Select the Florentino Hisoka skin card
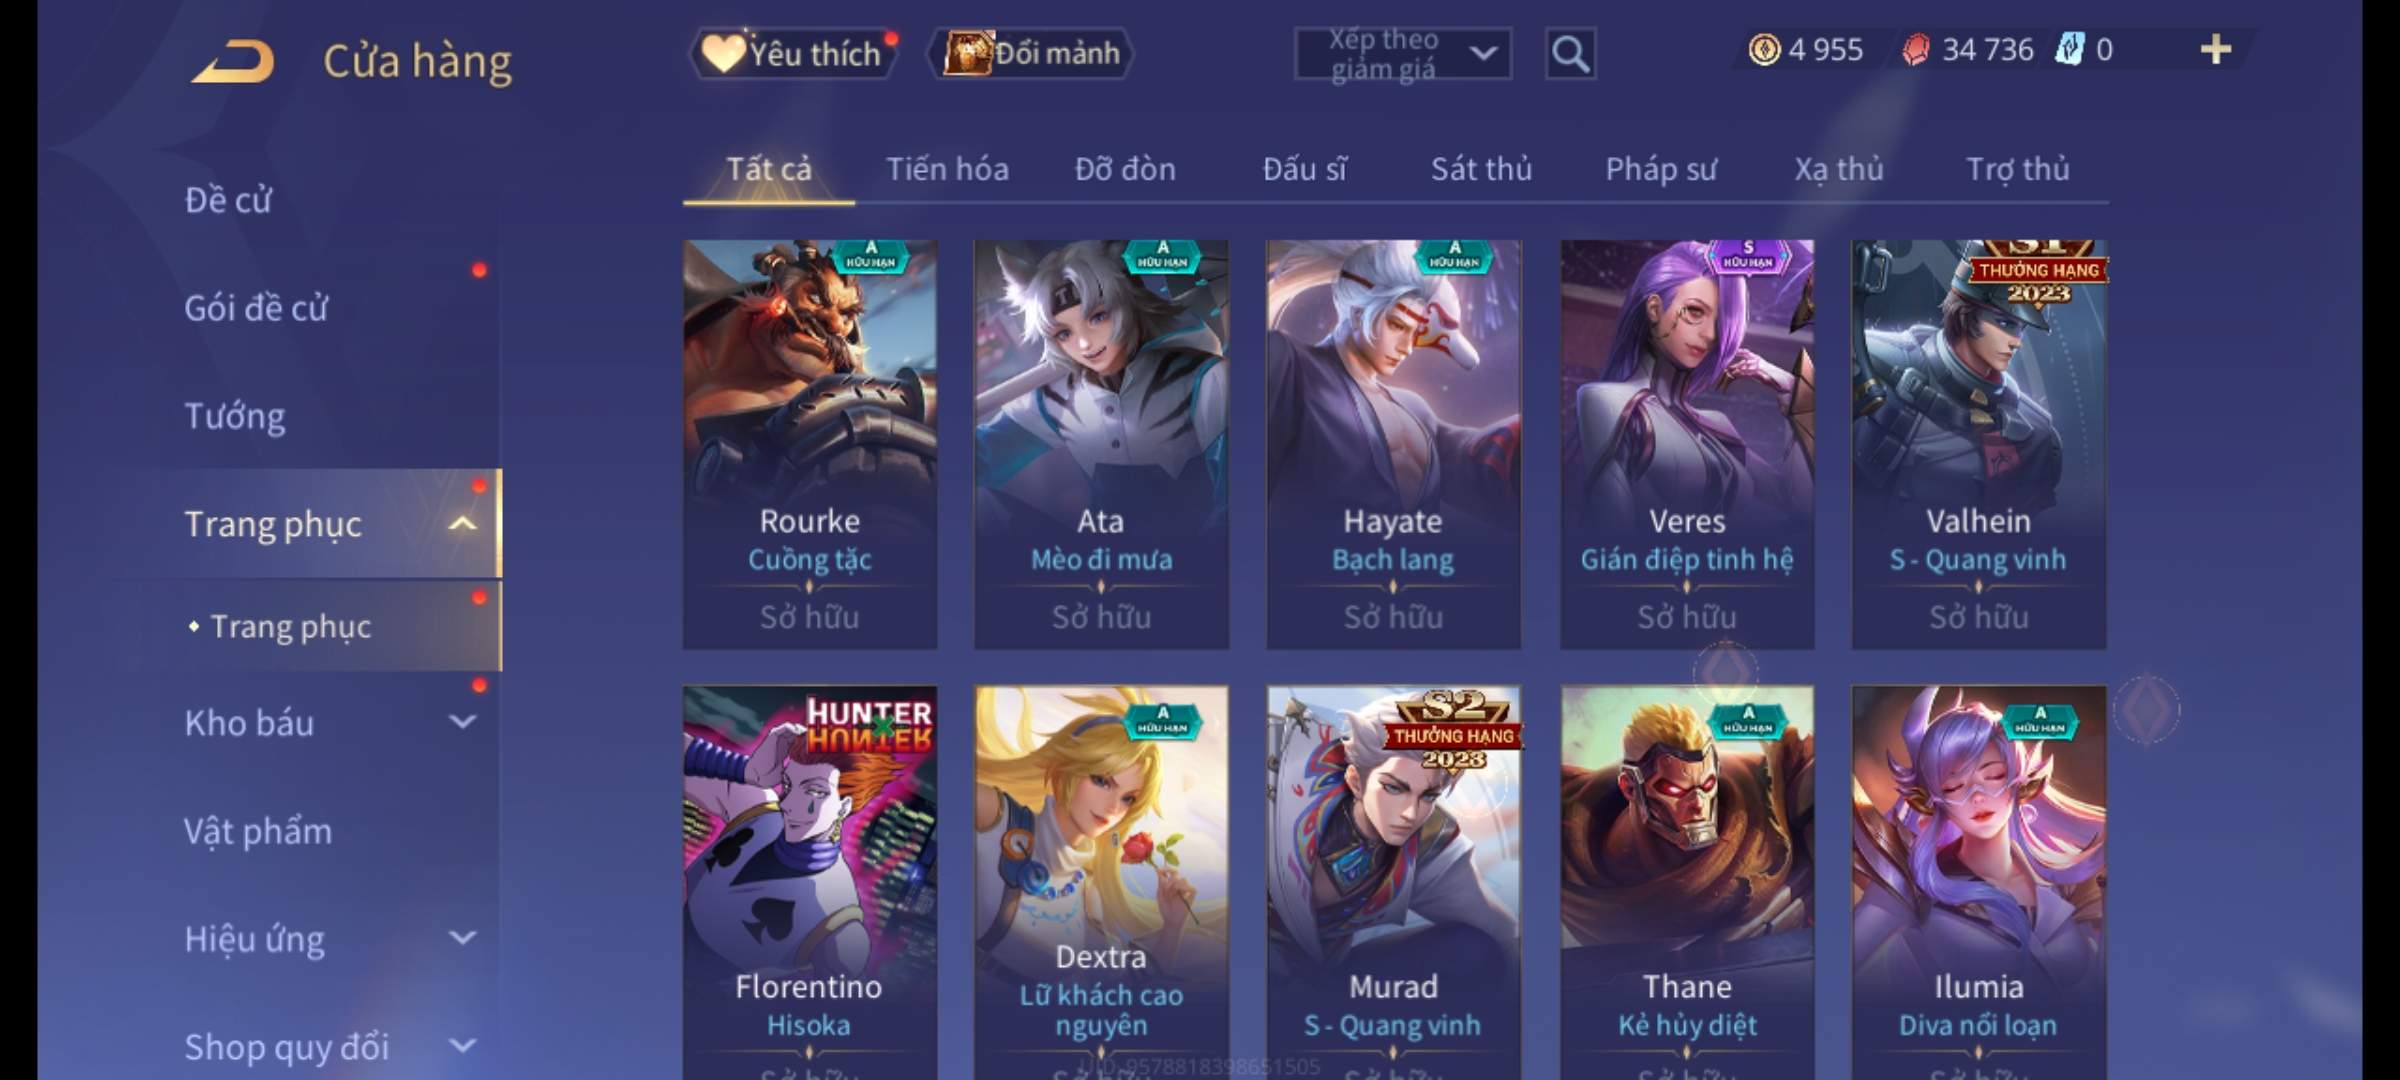 pos(810,882)
